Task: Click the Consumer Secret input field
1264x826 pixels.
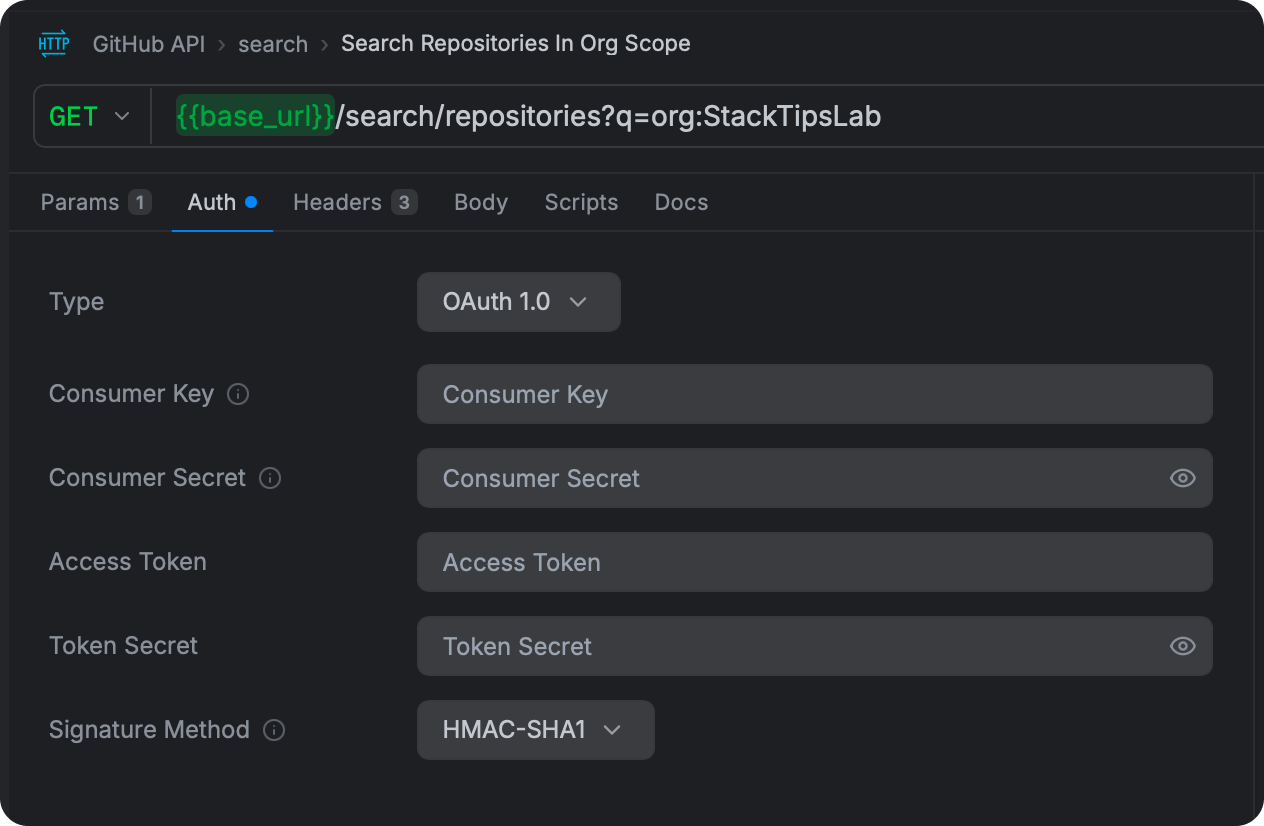Action: [x=815, y=478]
